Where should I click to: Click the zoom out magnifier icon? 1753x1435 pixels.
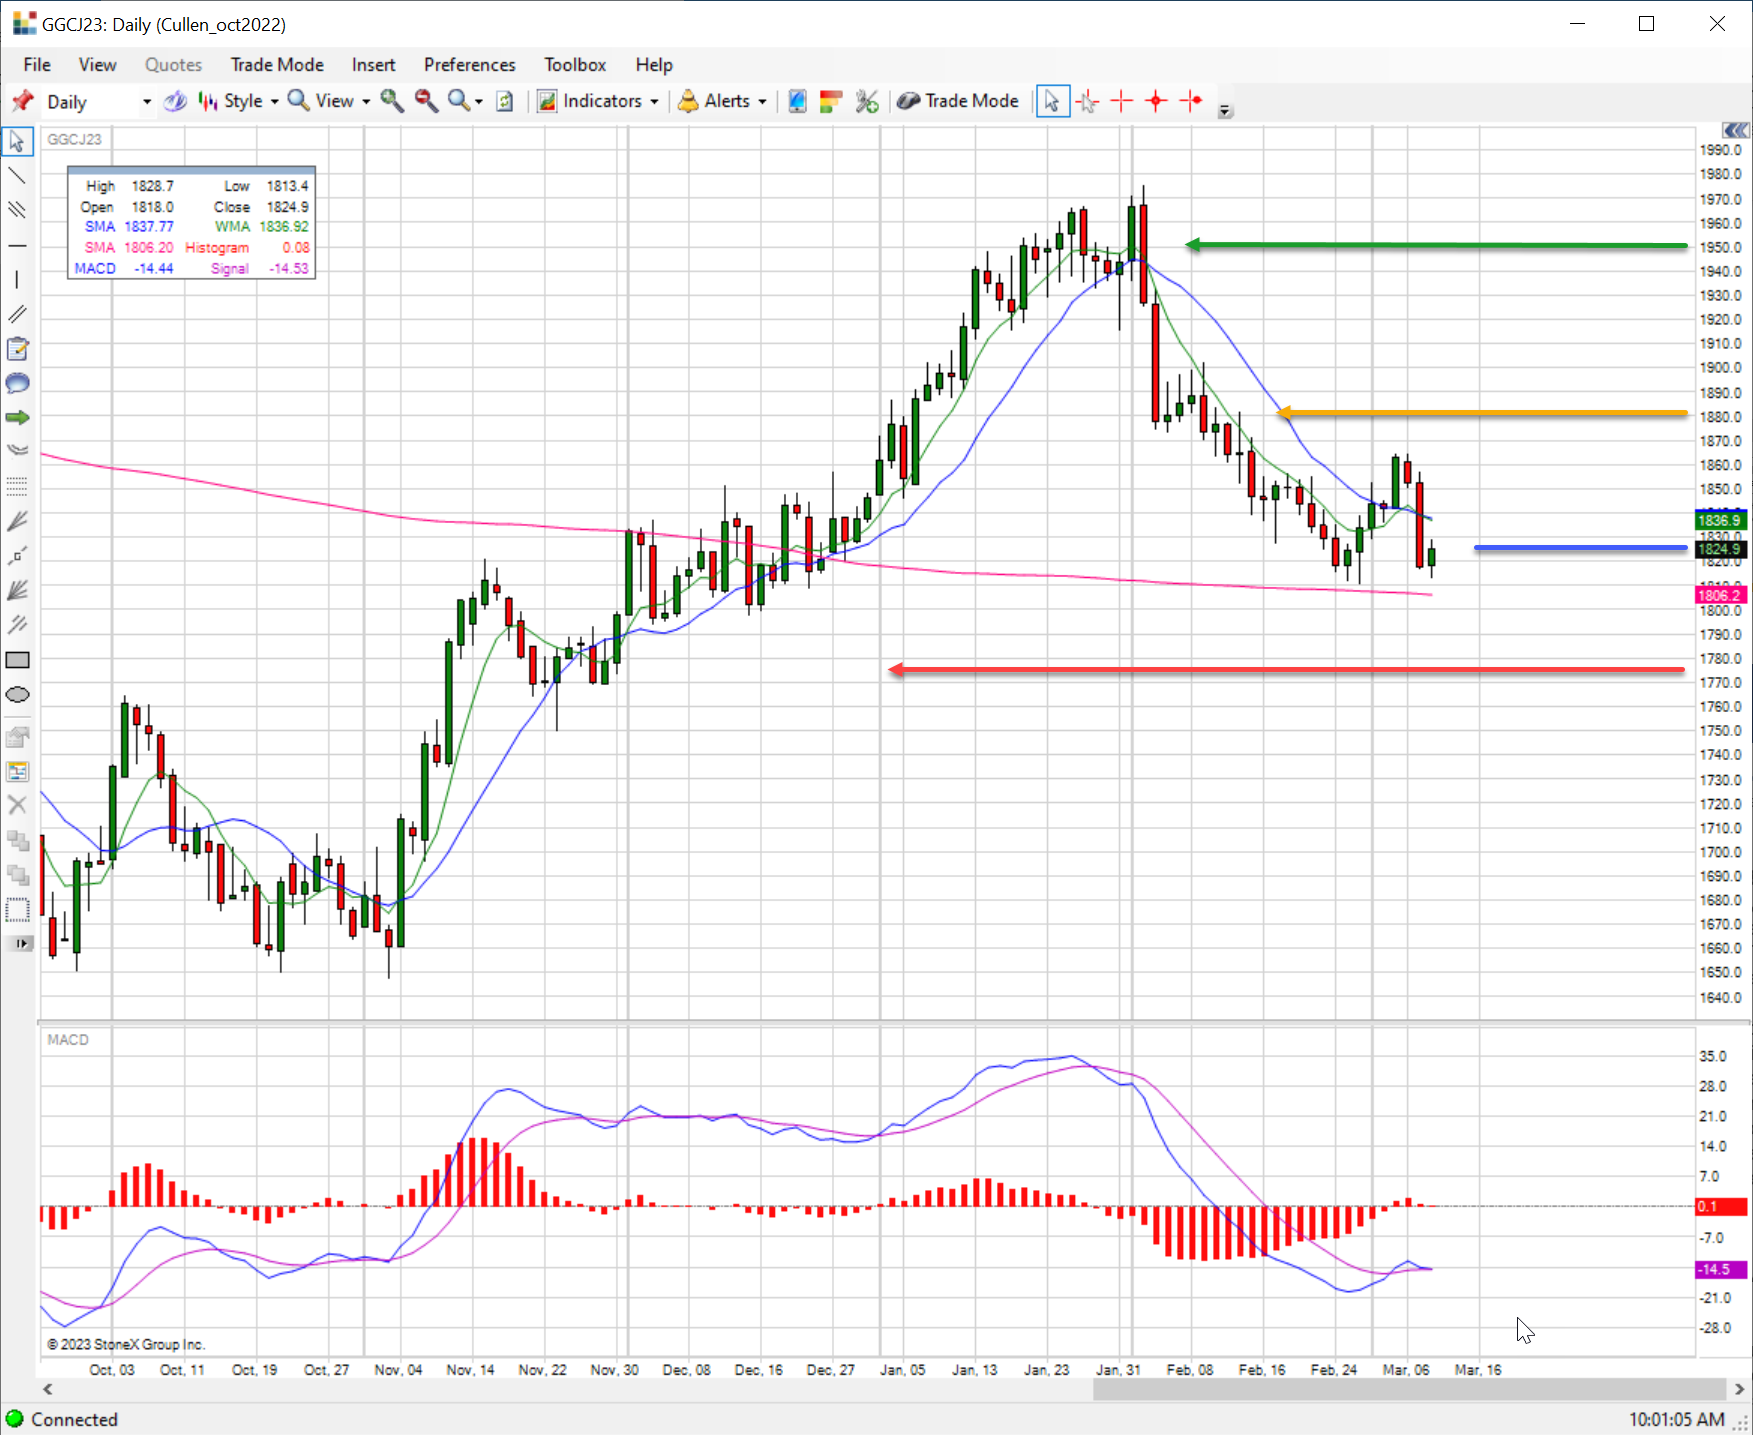426,101
